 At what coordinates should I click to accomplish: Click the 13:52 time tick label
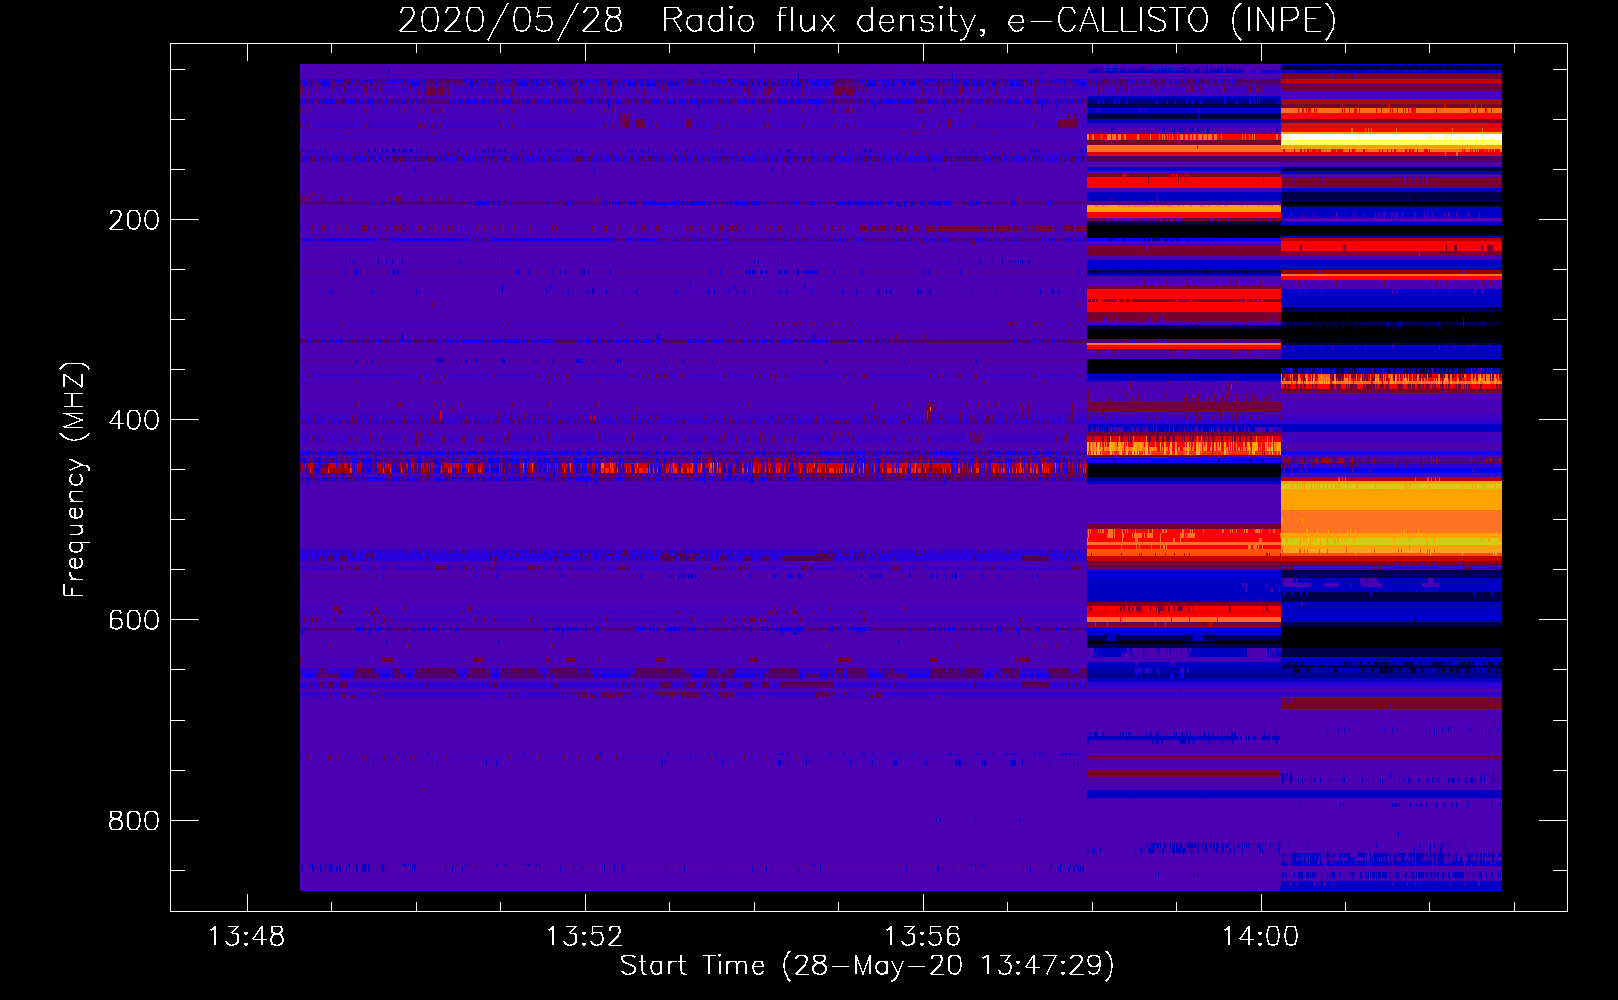coord(584,937)
